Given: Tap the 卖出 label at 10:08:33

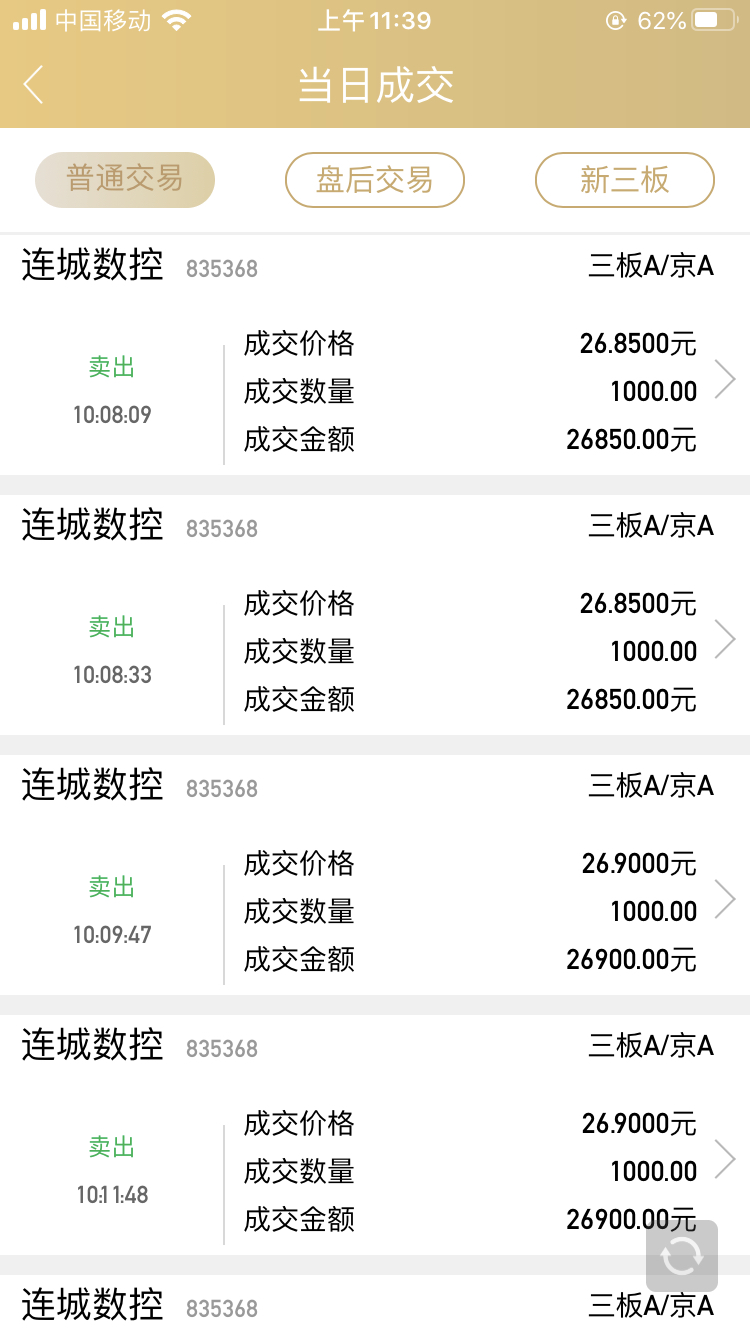Looking at the screenshot, I should 112,627.
